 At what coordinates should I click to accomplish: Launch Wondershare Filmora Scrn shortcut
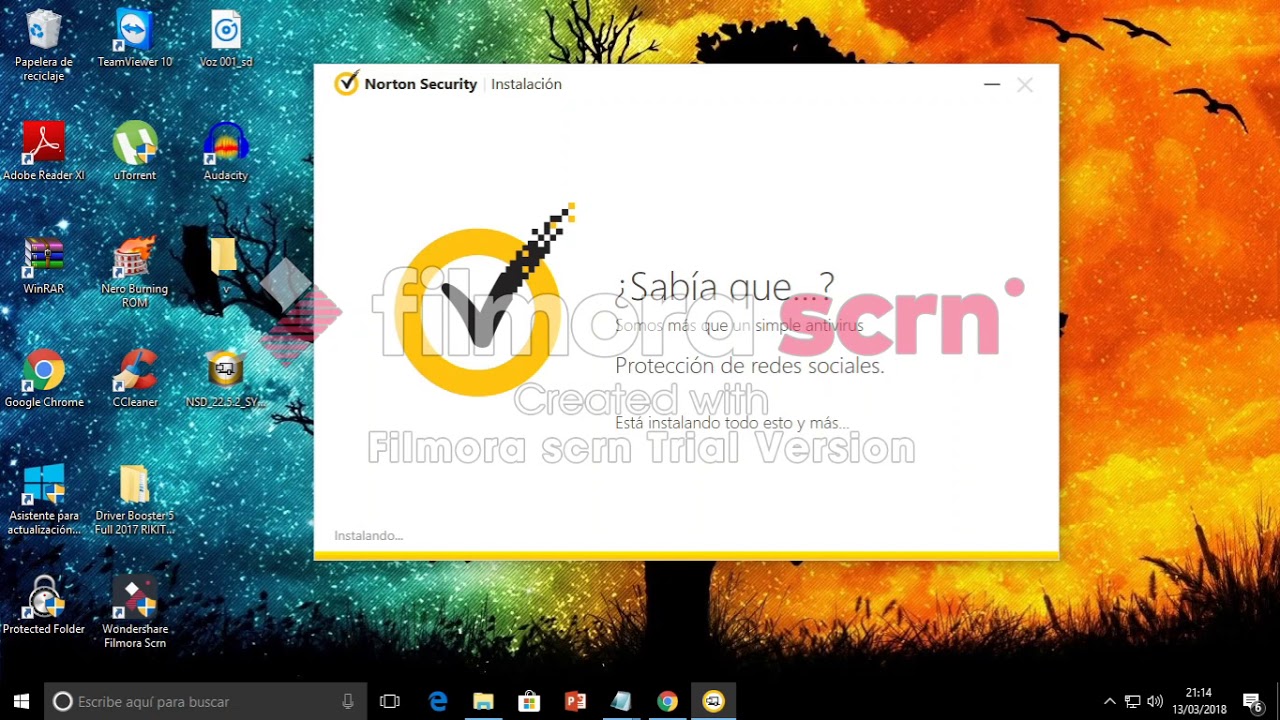tap(135, 612)
